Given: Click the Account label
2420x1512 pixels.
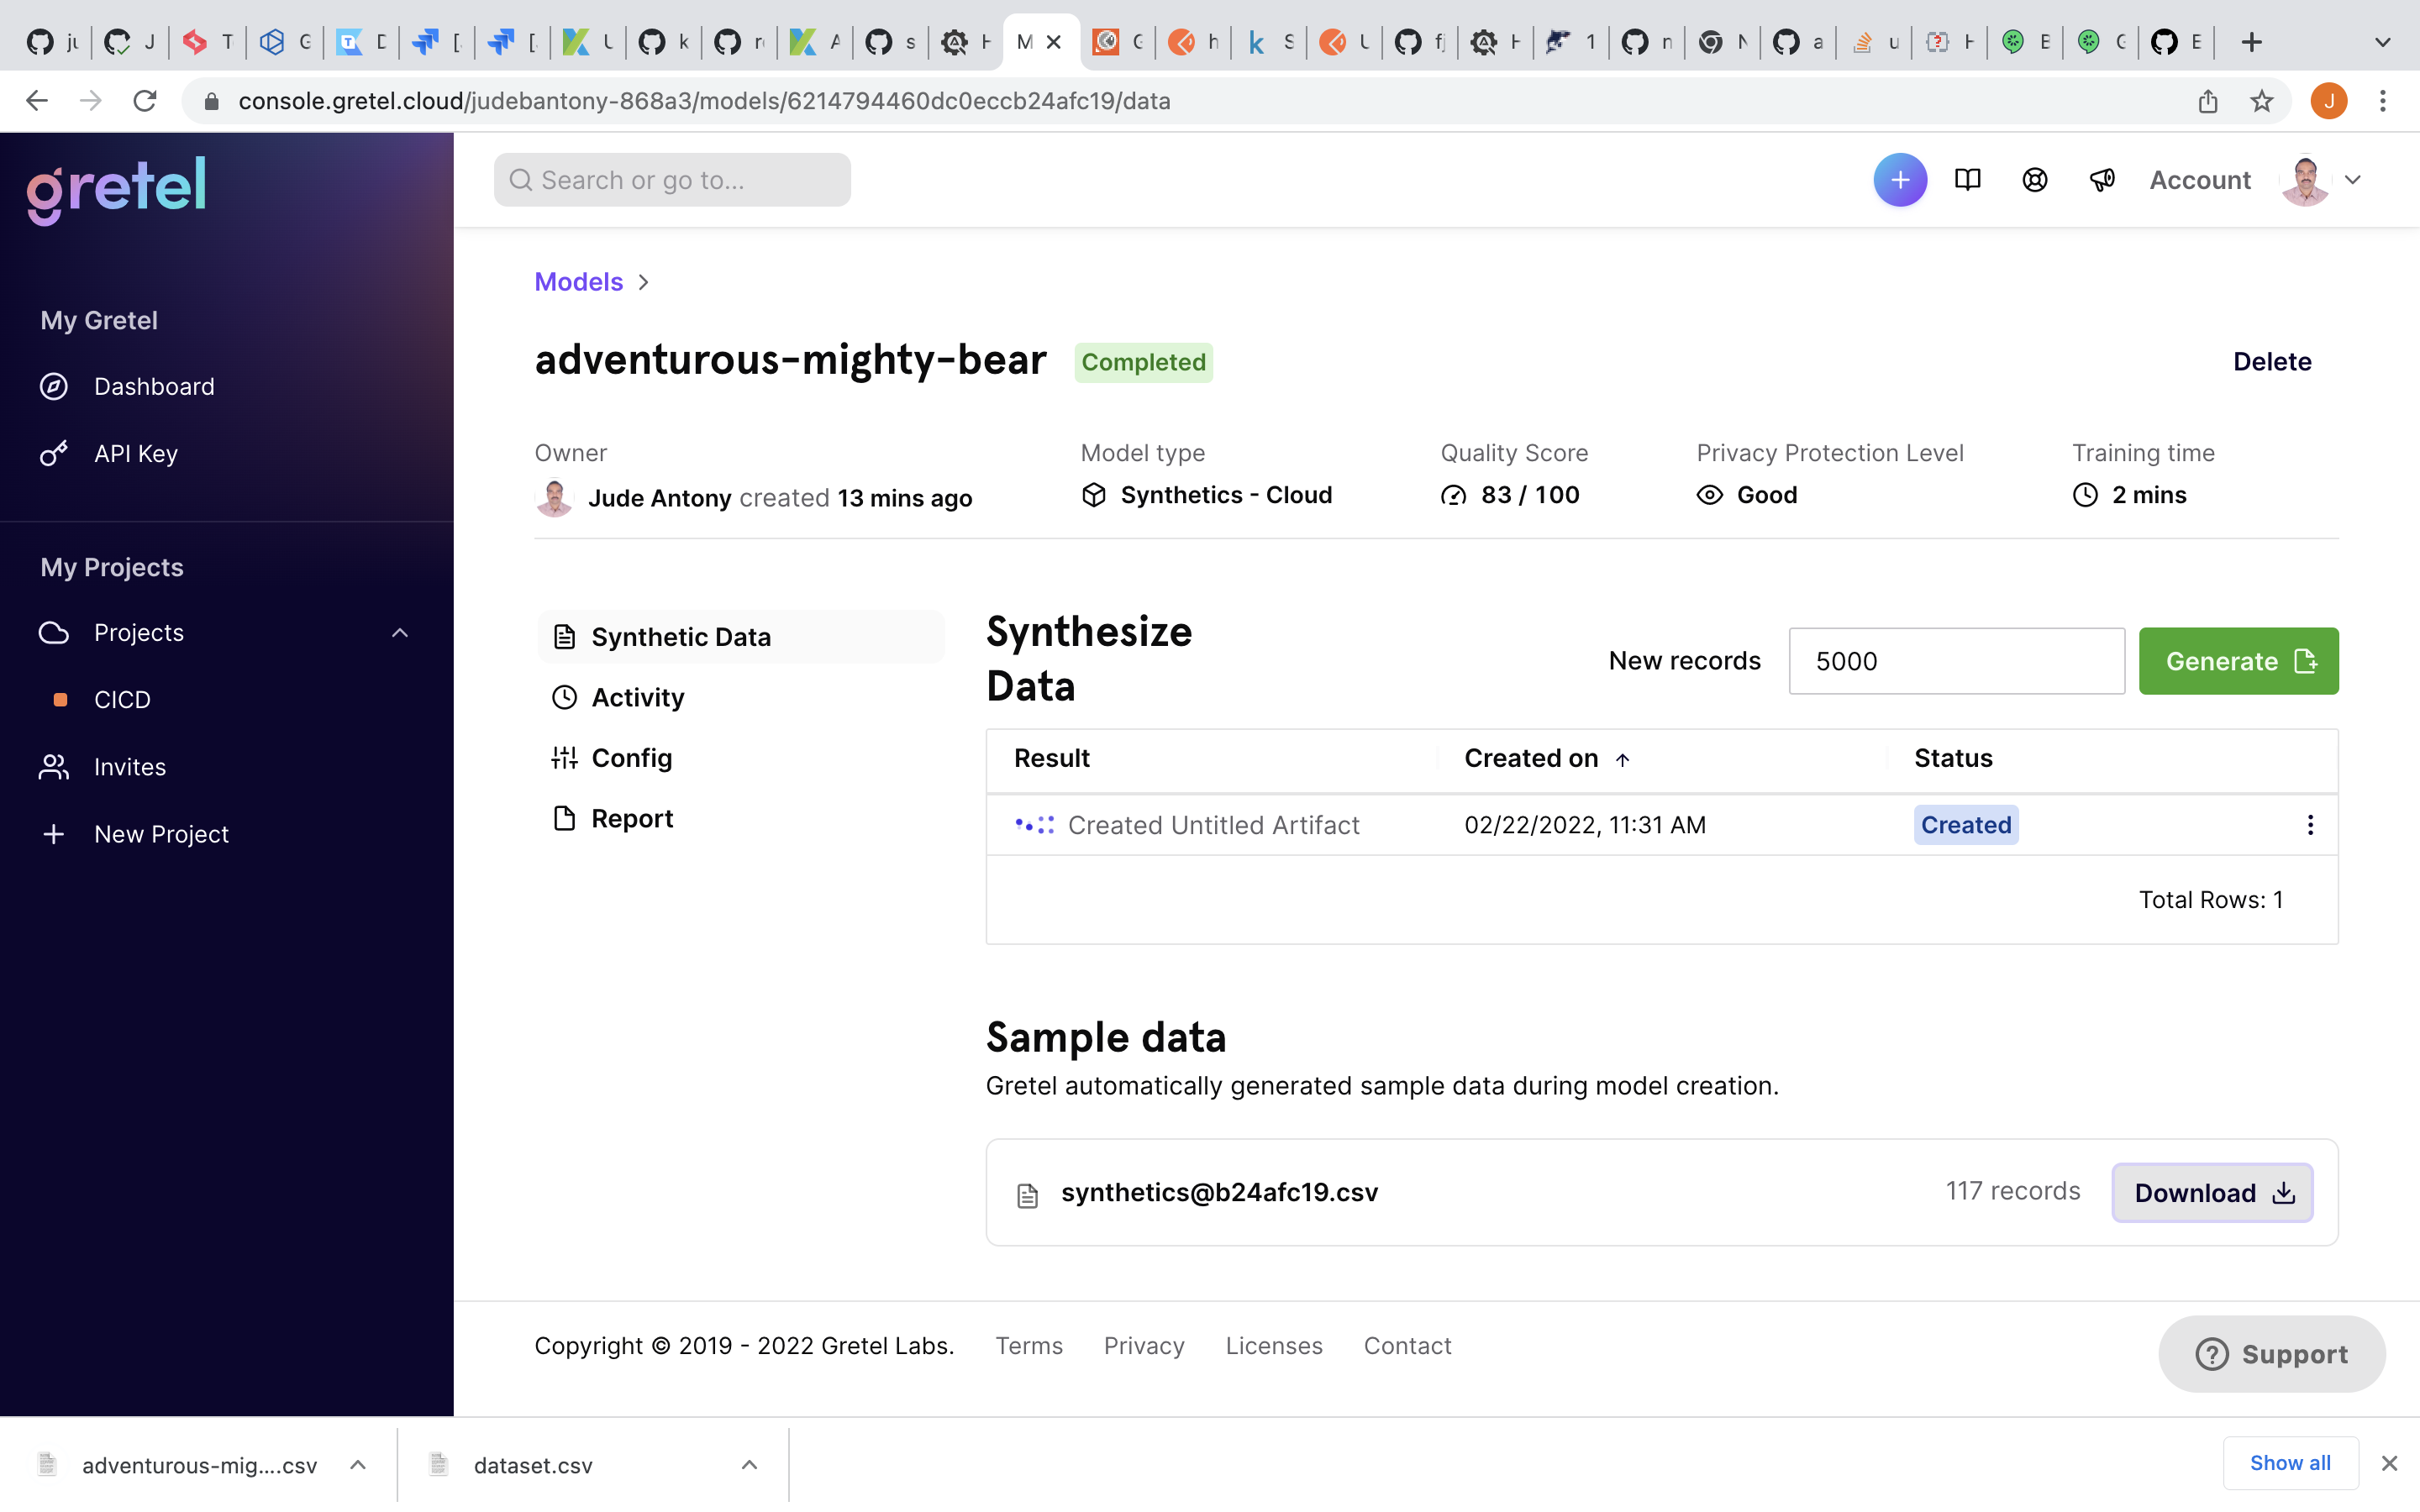Looking at the screenshot, I should click(x=2200, y=180).
